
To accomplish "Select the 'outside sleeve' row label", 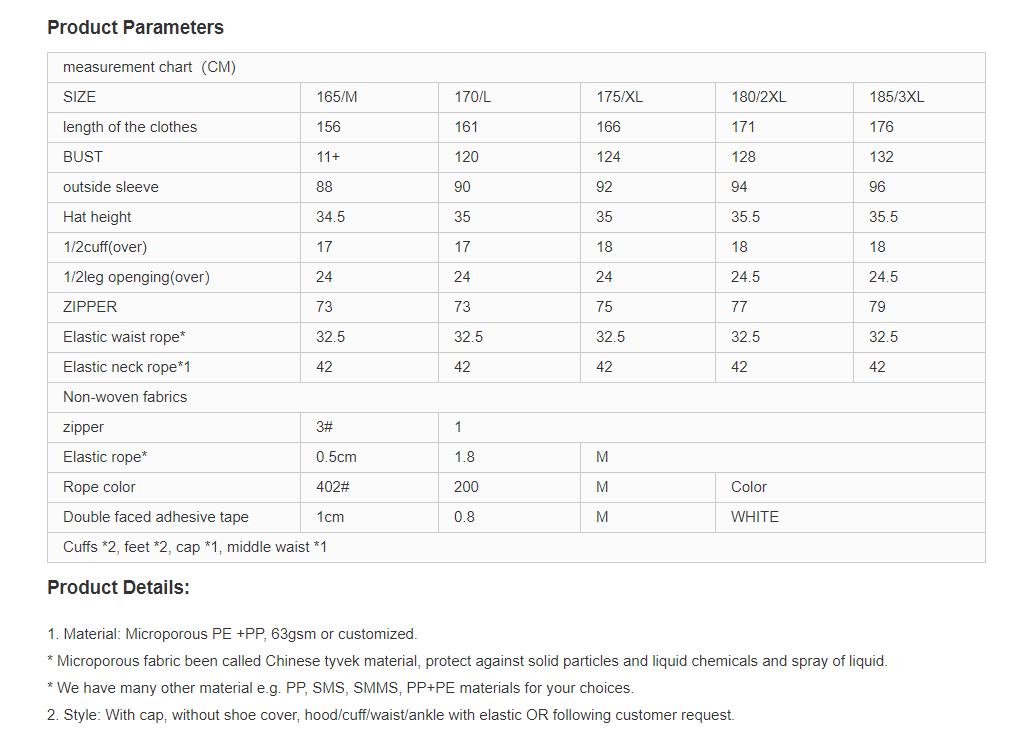I will point(111,187).
